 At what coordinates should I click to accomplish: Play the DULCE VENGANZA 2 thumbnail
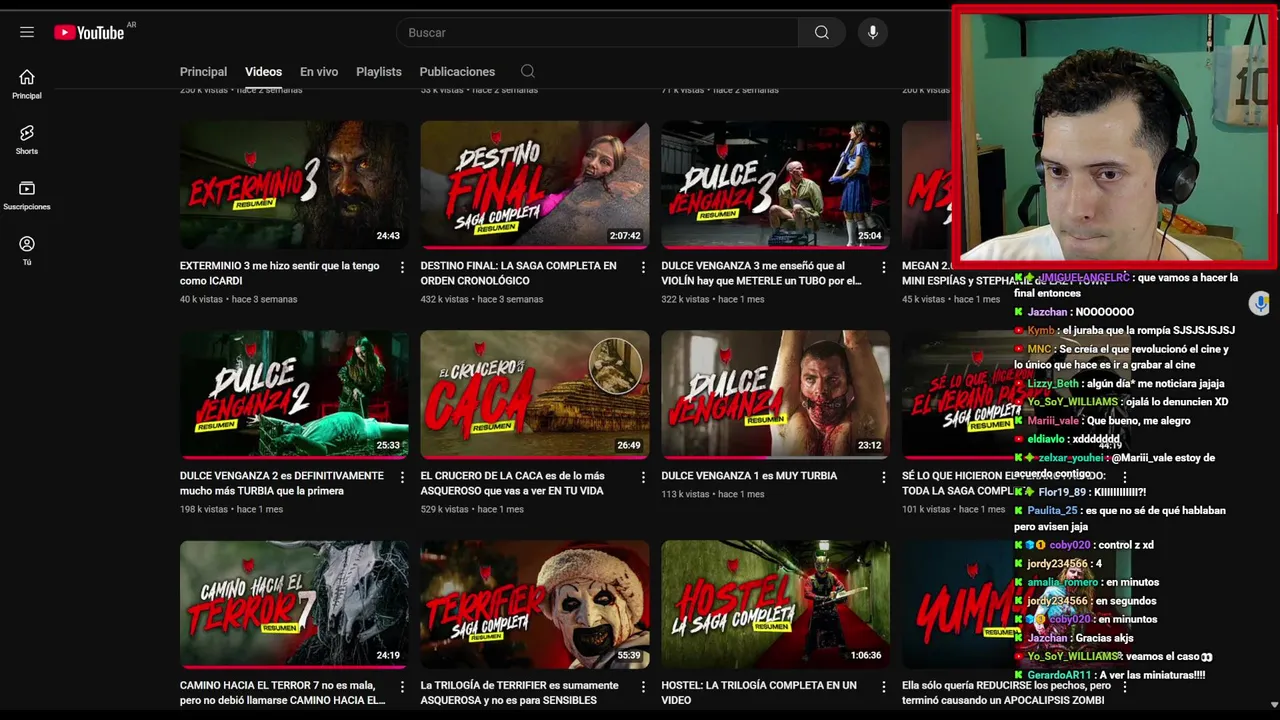pyautogui.click(x=294, y=395)
